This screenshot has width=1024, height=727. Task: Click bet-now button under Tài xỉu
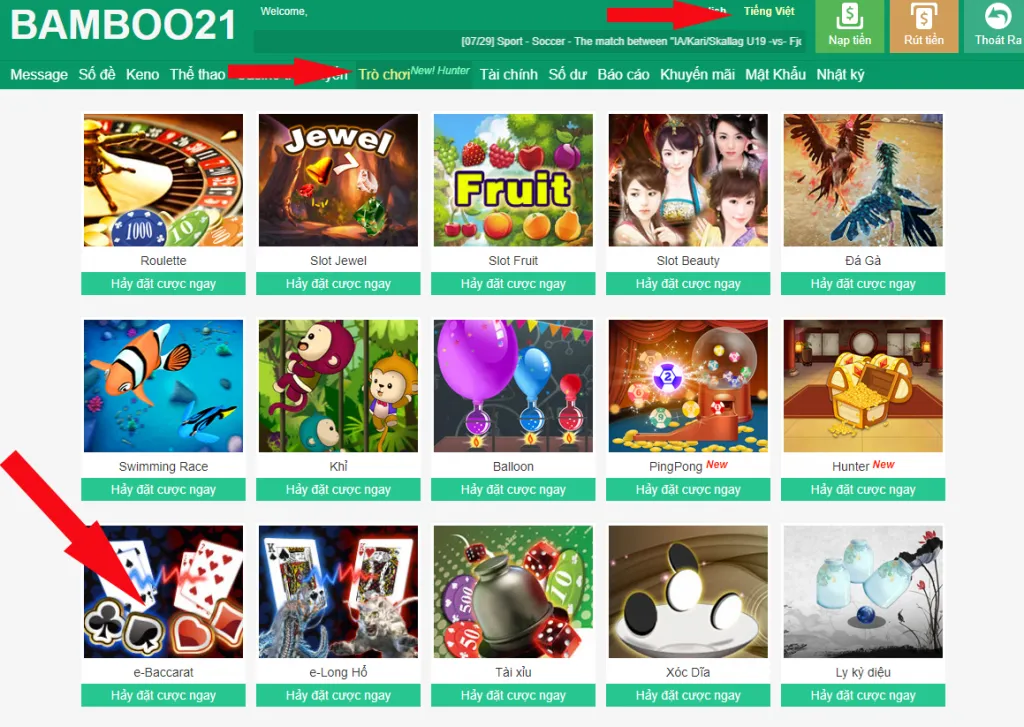click(513, 695)
